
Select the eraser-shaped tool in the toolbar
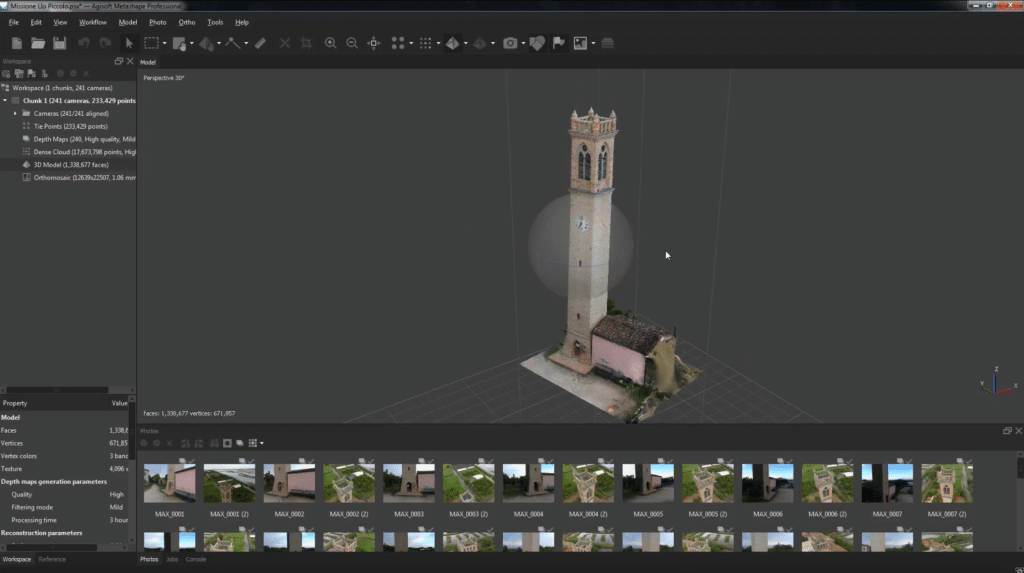(260, 43)
